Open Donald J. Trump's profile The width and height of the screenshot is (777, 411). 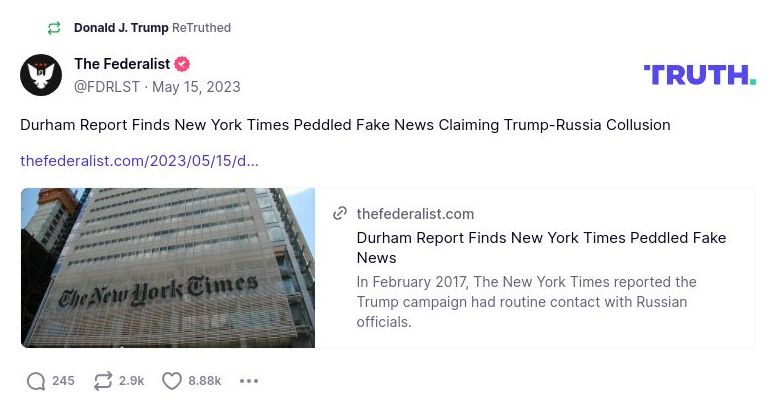click(x=121, y=28)
